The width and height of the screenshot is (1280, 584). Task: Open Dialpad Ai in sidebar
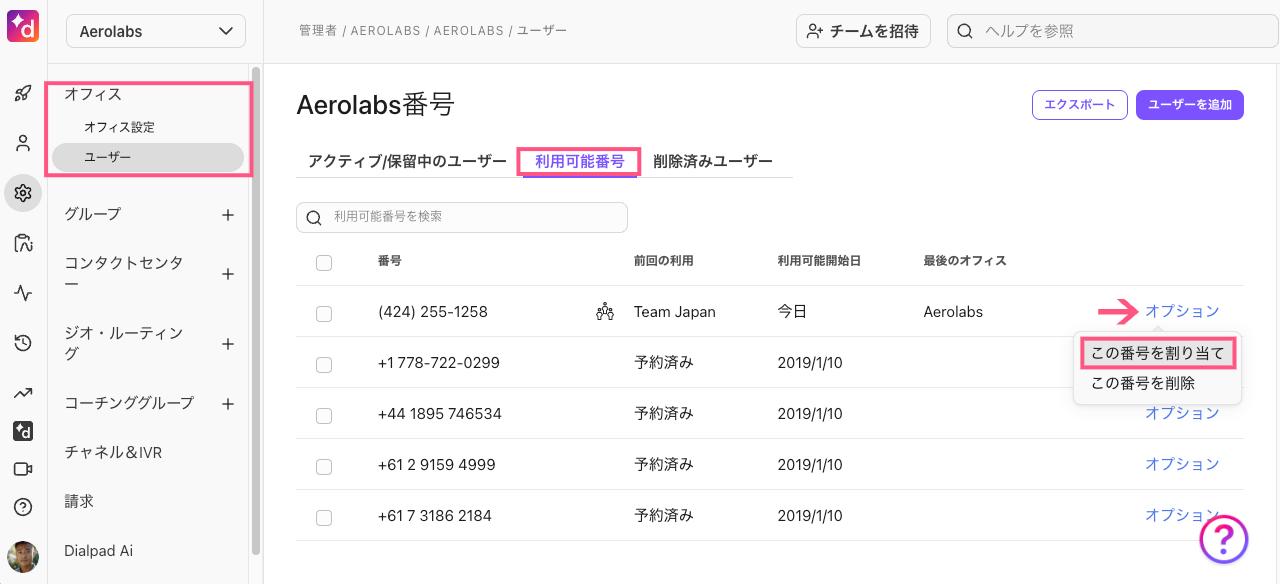(x=99, y=551)
